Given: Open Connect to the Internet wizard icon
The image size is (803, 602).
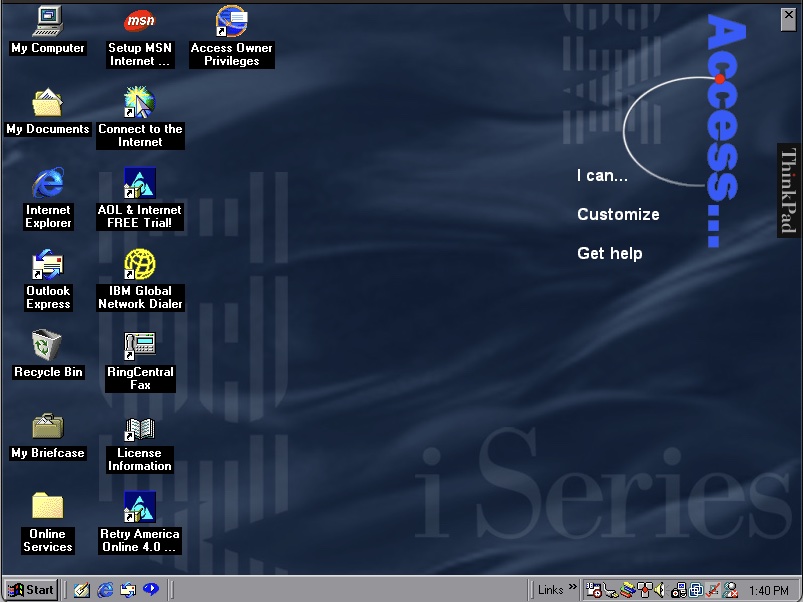Looking at the screenshot, I should (139, 102).
